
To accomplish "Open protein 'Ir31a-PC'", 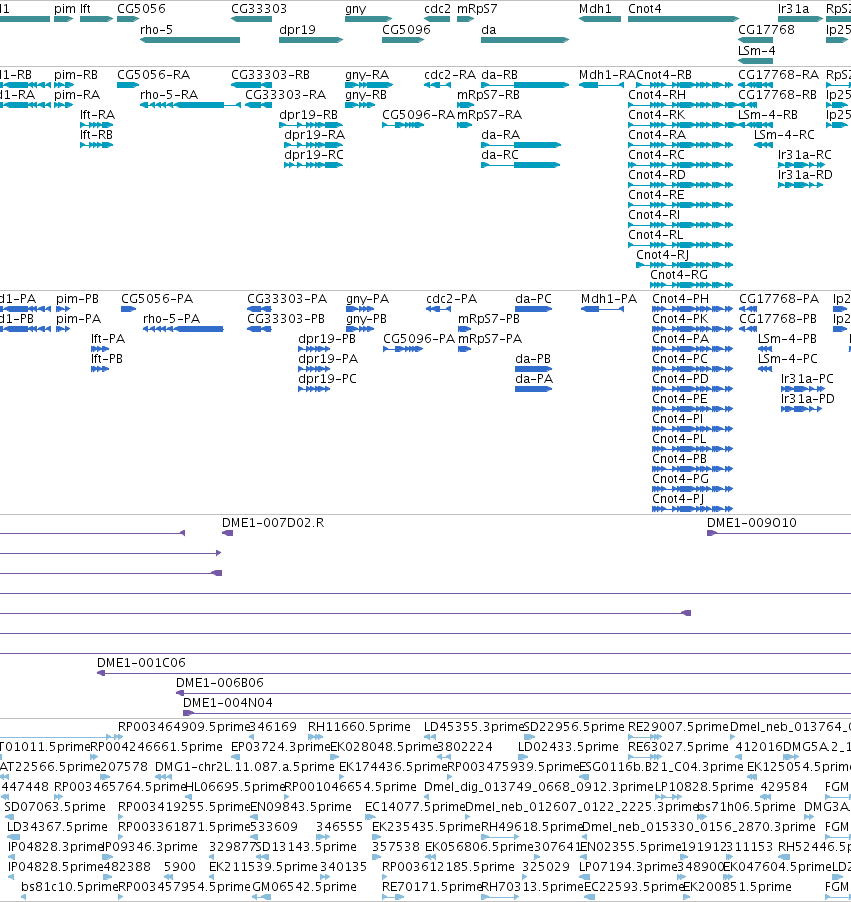I will coord(807,379).
